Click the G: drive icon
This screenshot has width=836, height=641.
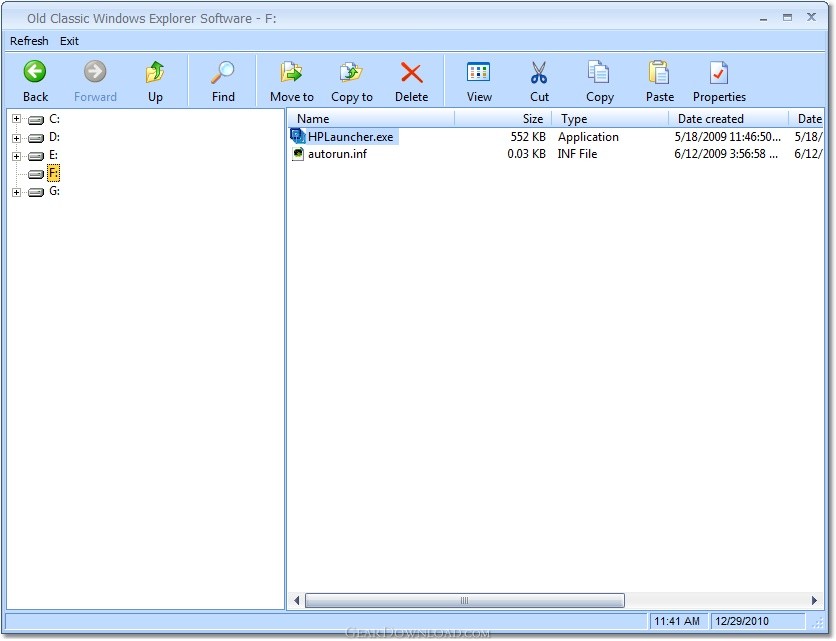(36, 192)
